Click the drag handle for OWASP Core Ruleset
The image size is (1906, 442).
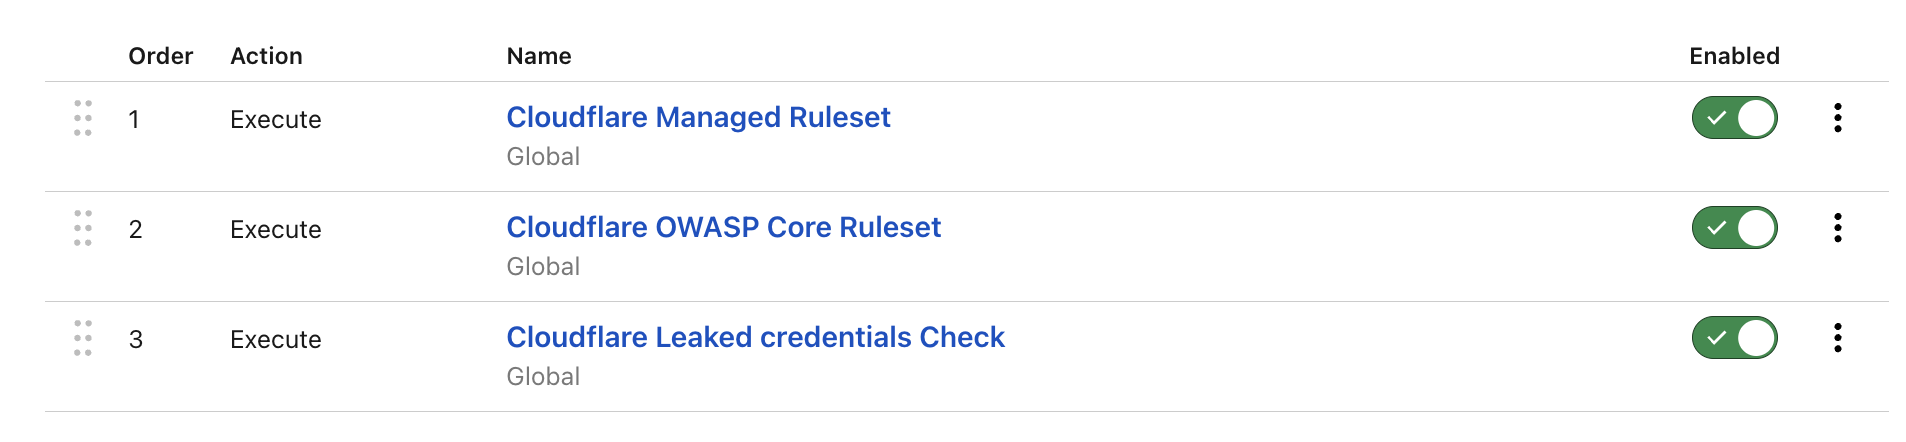tap(83, 228)
